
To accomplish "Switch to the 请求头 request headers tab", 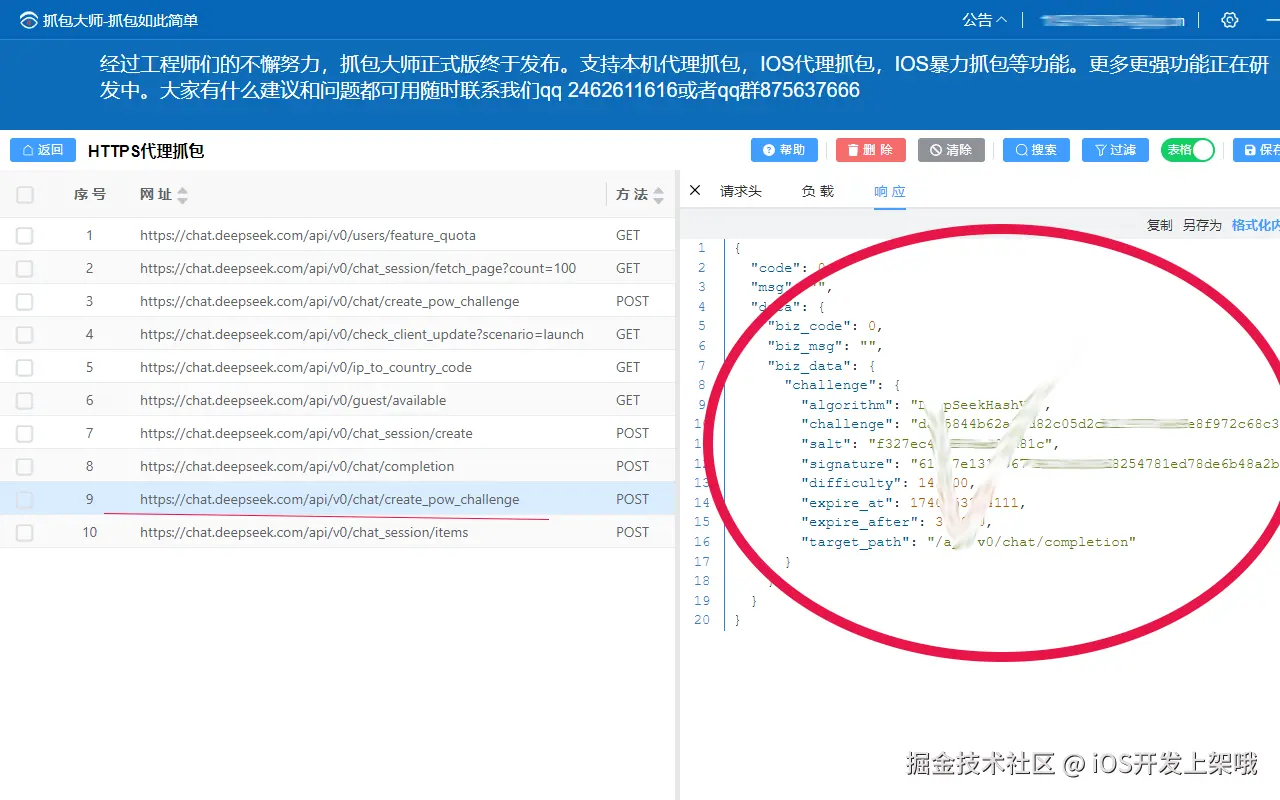I will coord(741,191).
